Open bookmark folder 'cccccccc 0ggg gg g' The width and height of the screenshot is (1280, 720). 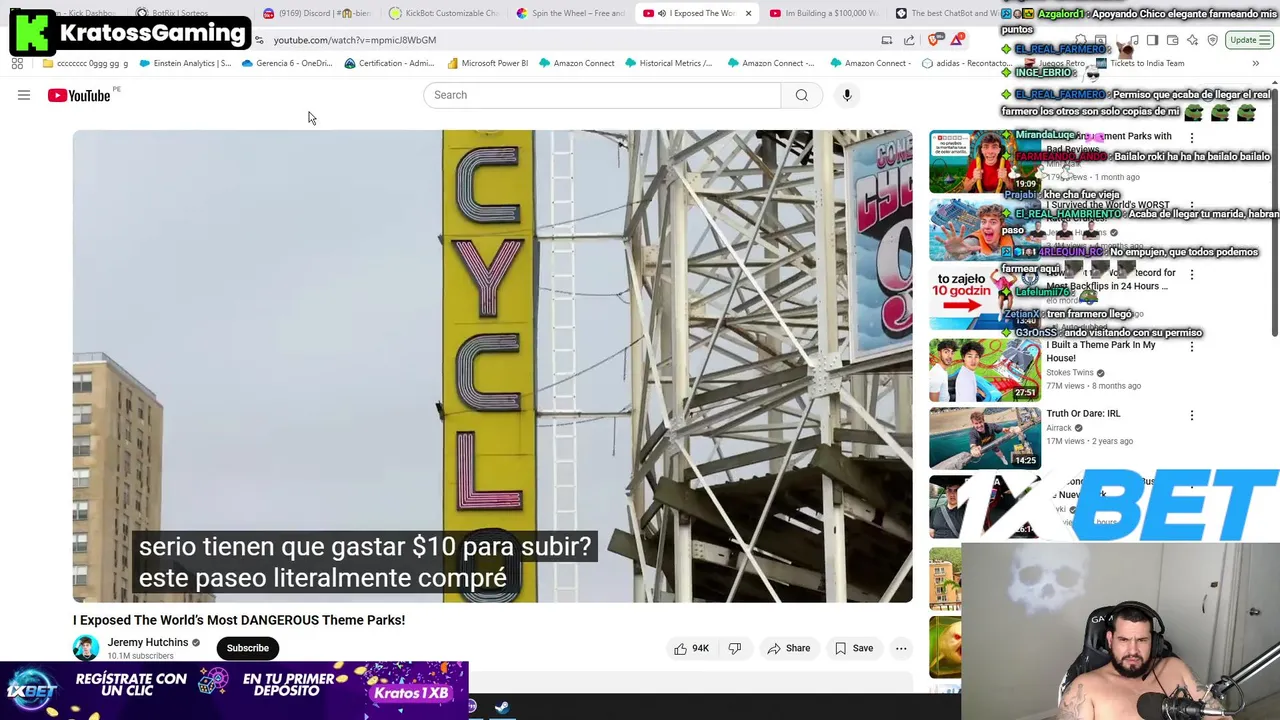pyautogui.click(x=85, y=63)
